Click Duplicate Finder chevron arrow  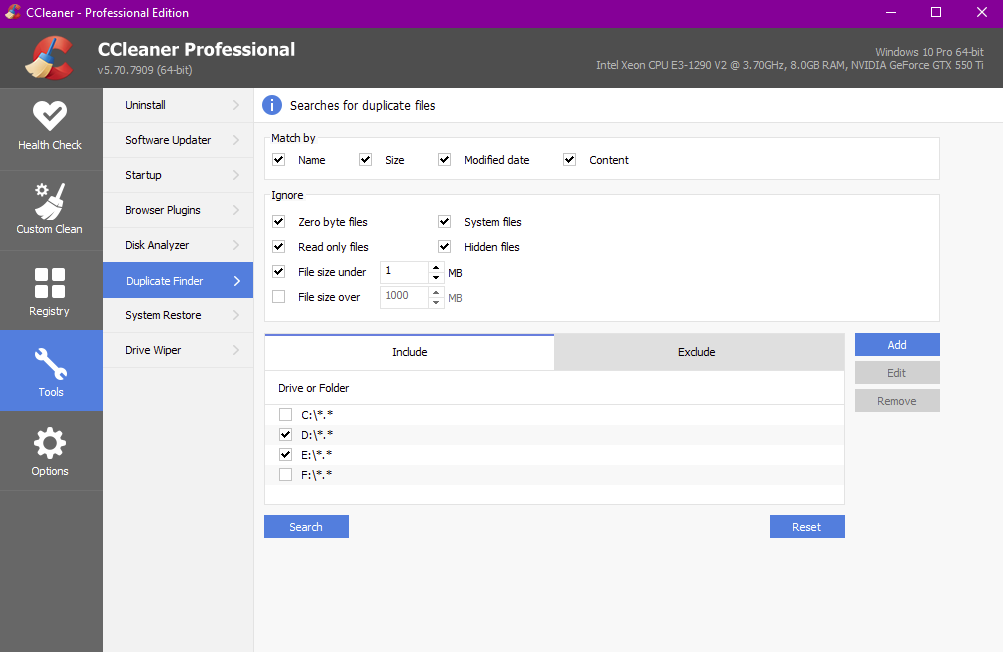pos(237,281)
